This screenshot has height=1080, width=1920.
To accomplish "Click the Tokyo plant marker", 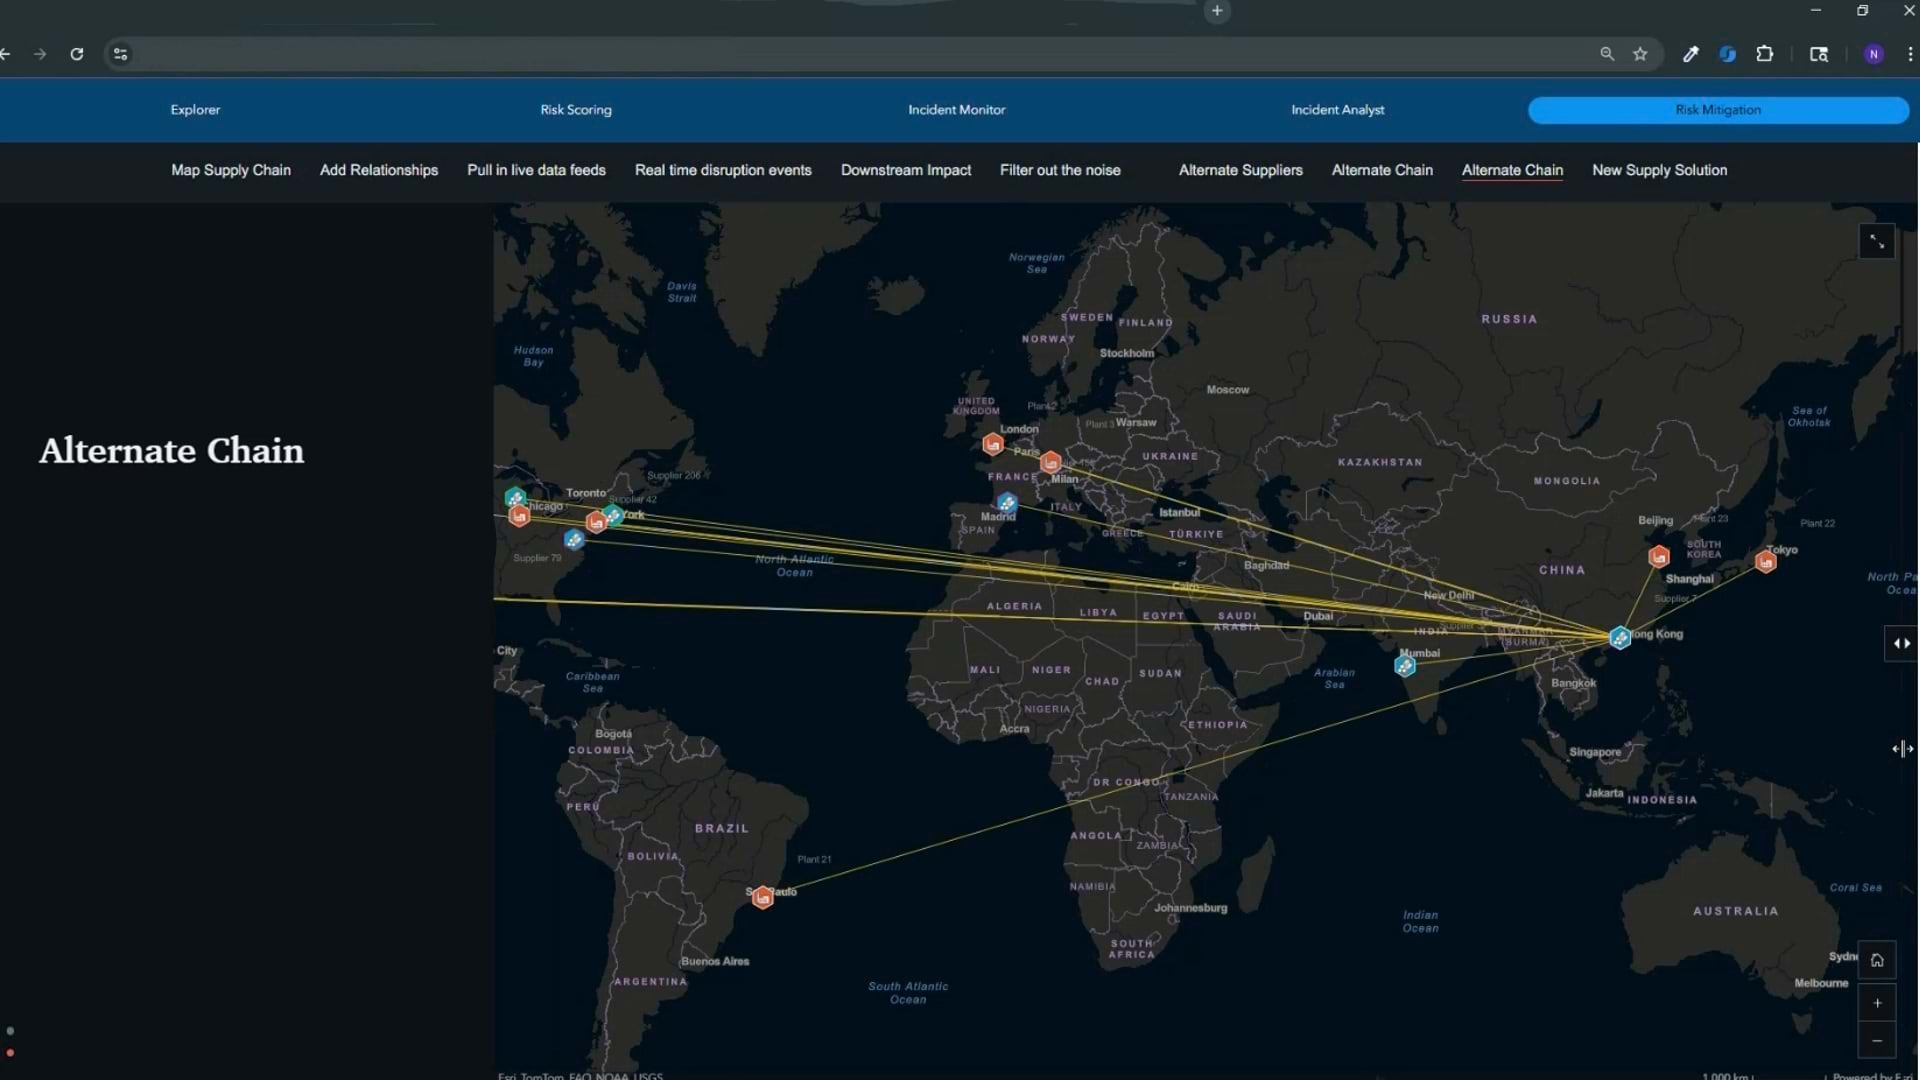I will [1764, 561].
